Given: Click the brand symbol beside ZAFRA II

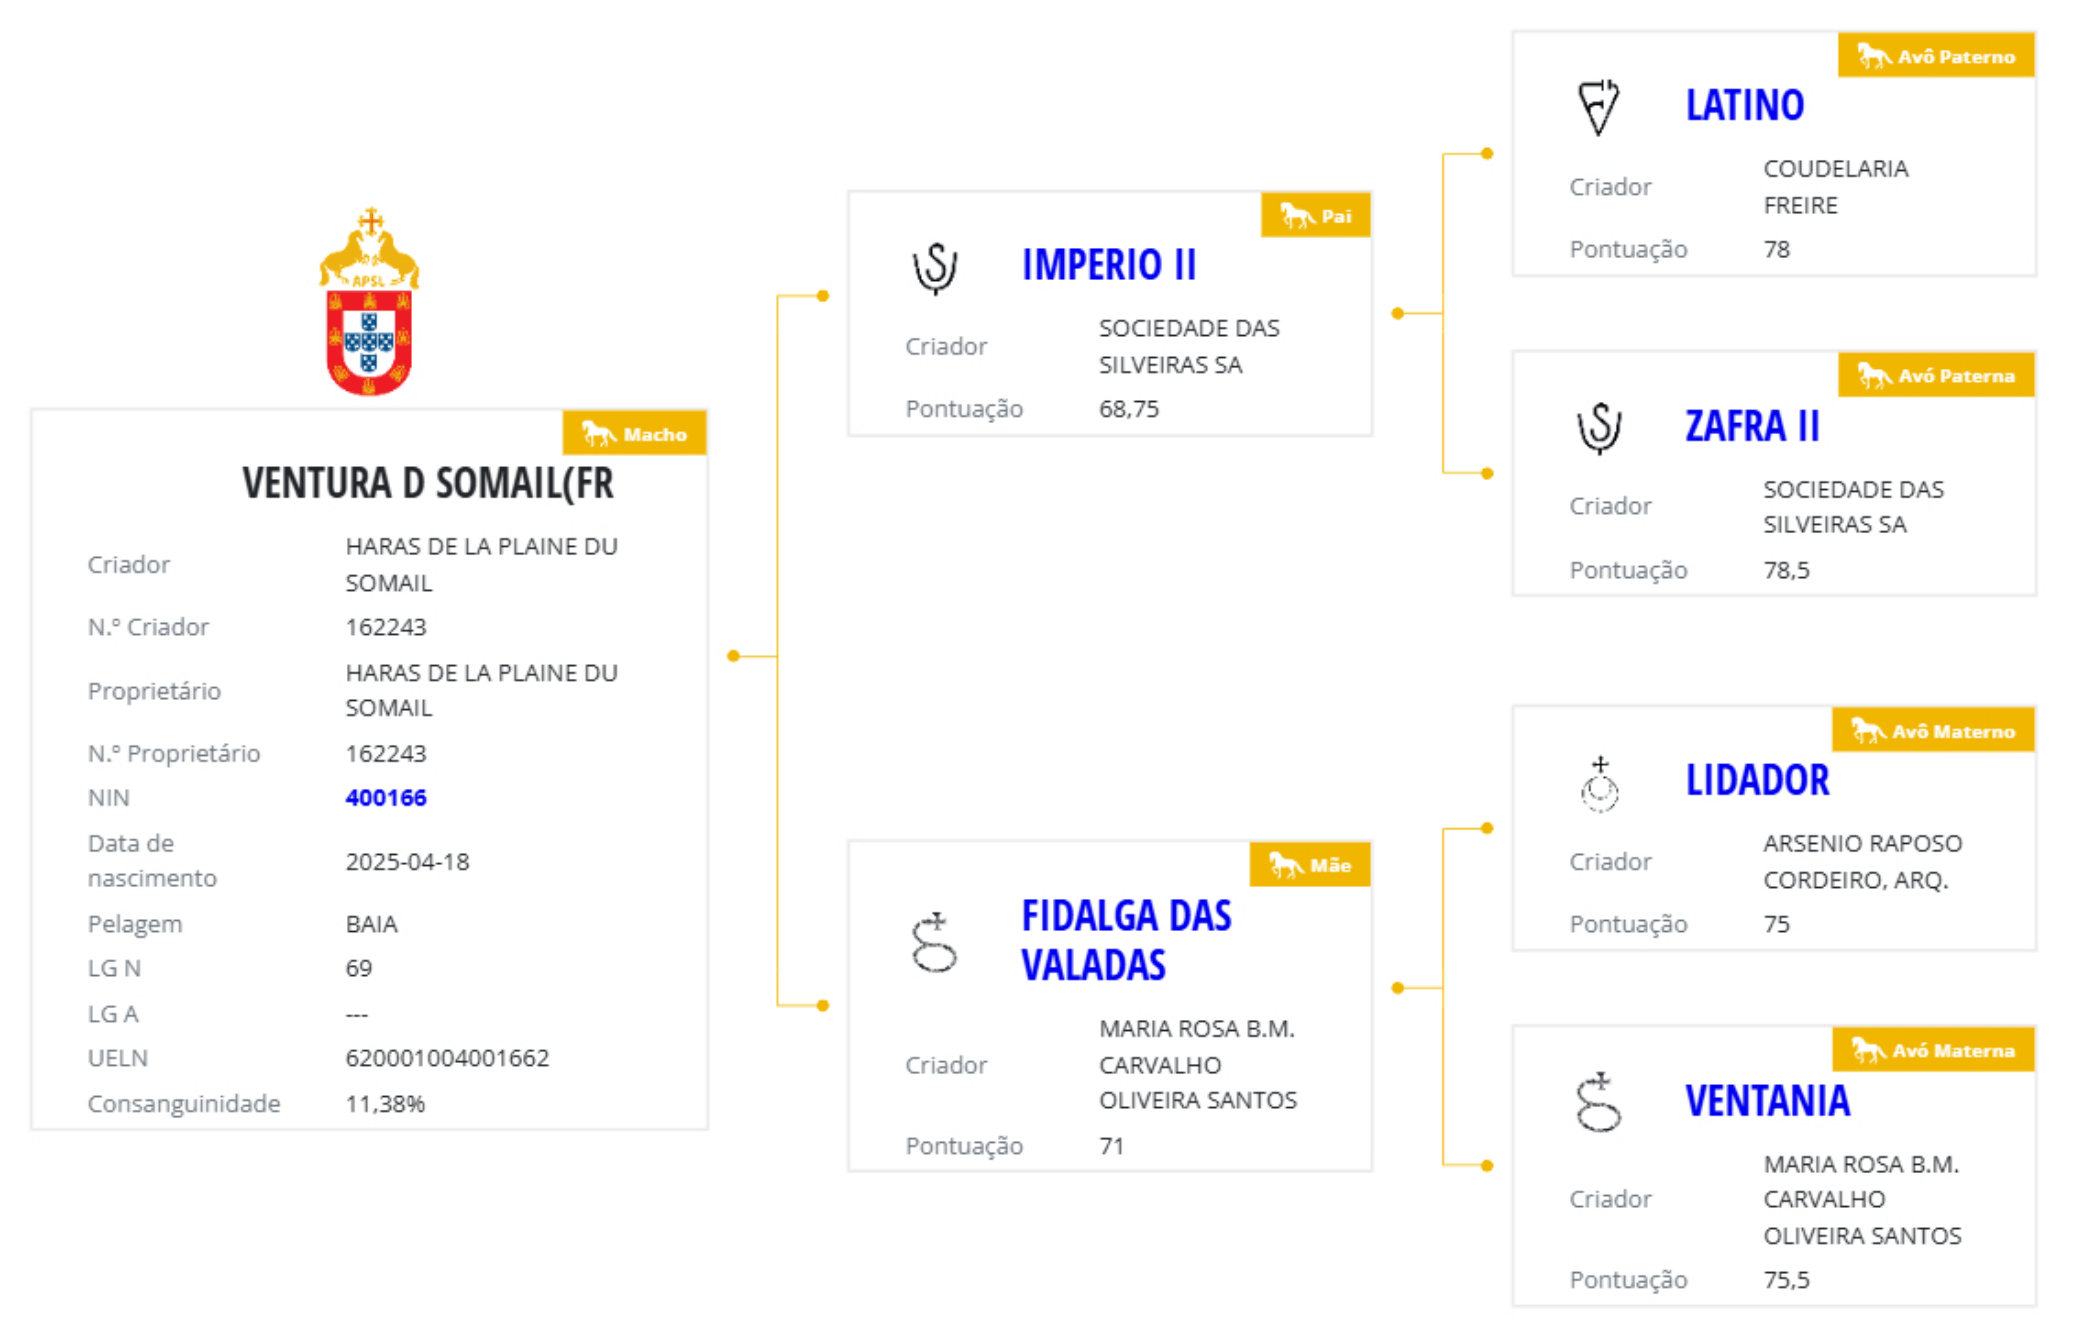Looking at the screenshot, I should 1599,427.
